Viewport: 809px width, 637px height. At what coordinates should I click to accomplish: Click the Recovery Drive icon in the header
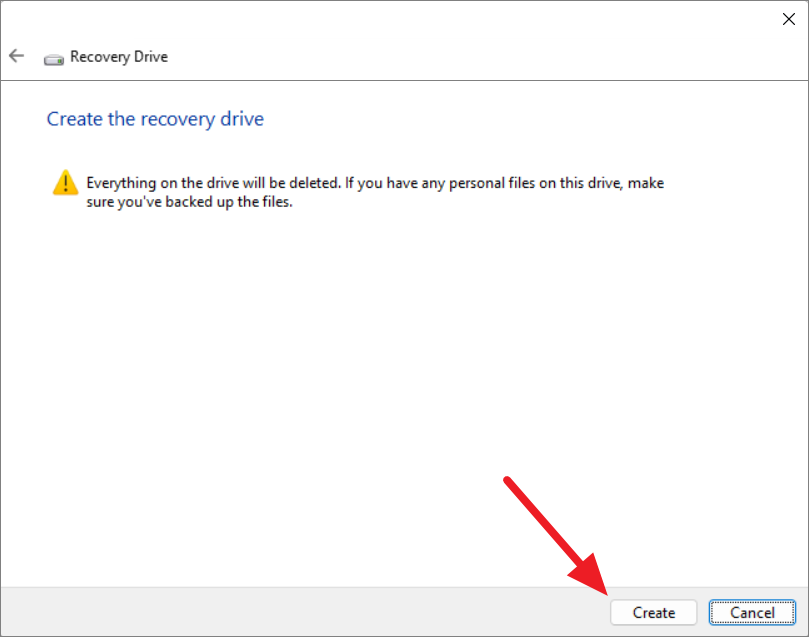click(54, 60)
